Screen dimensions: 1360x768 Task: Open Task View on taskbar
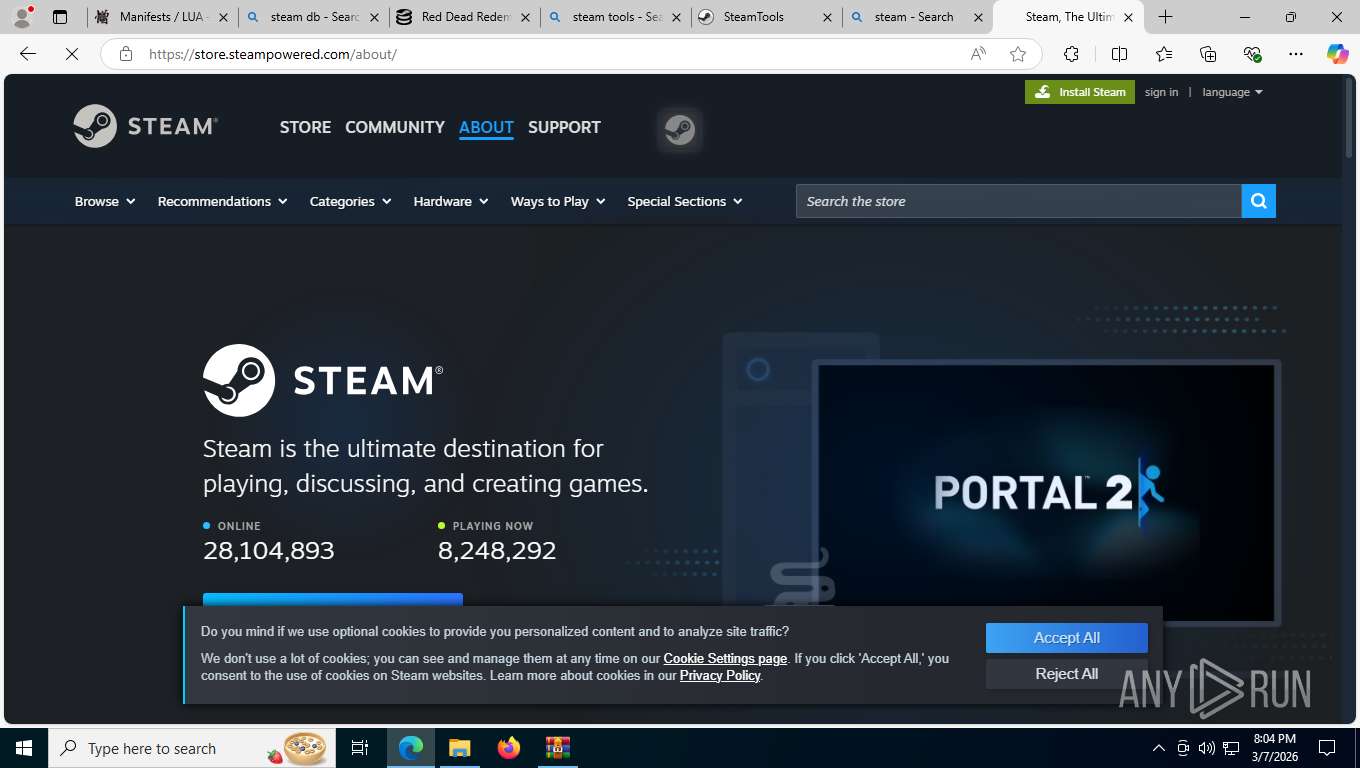click(x=360, y=748)
